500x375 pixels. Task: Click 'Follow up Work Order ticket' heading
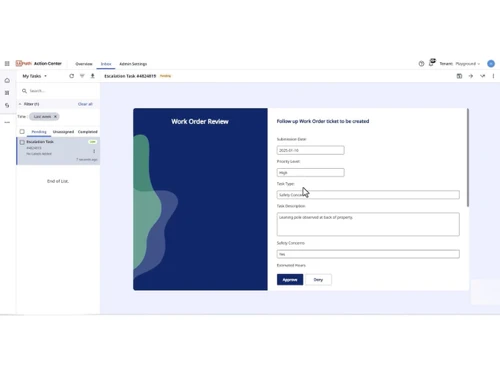(x=323, y=121)
